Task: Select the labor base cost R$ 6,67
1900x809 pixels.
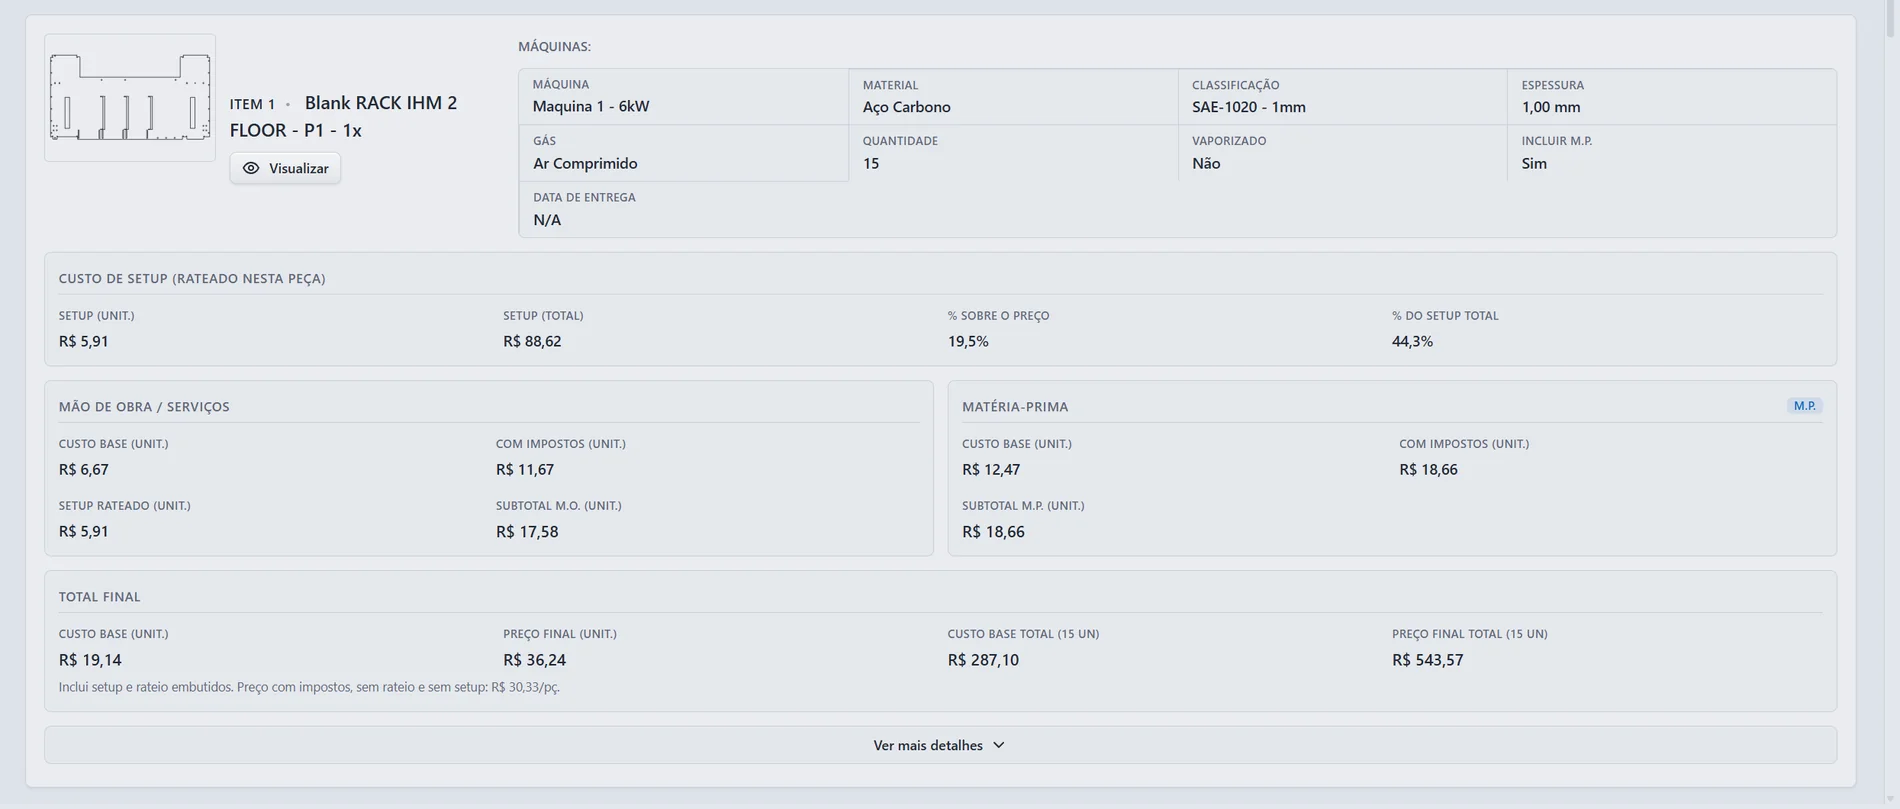Action: tap(84, 469)
